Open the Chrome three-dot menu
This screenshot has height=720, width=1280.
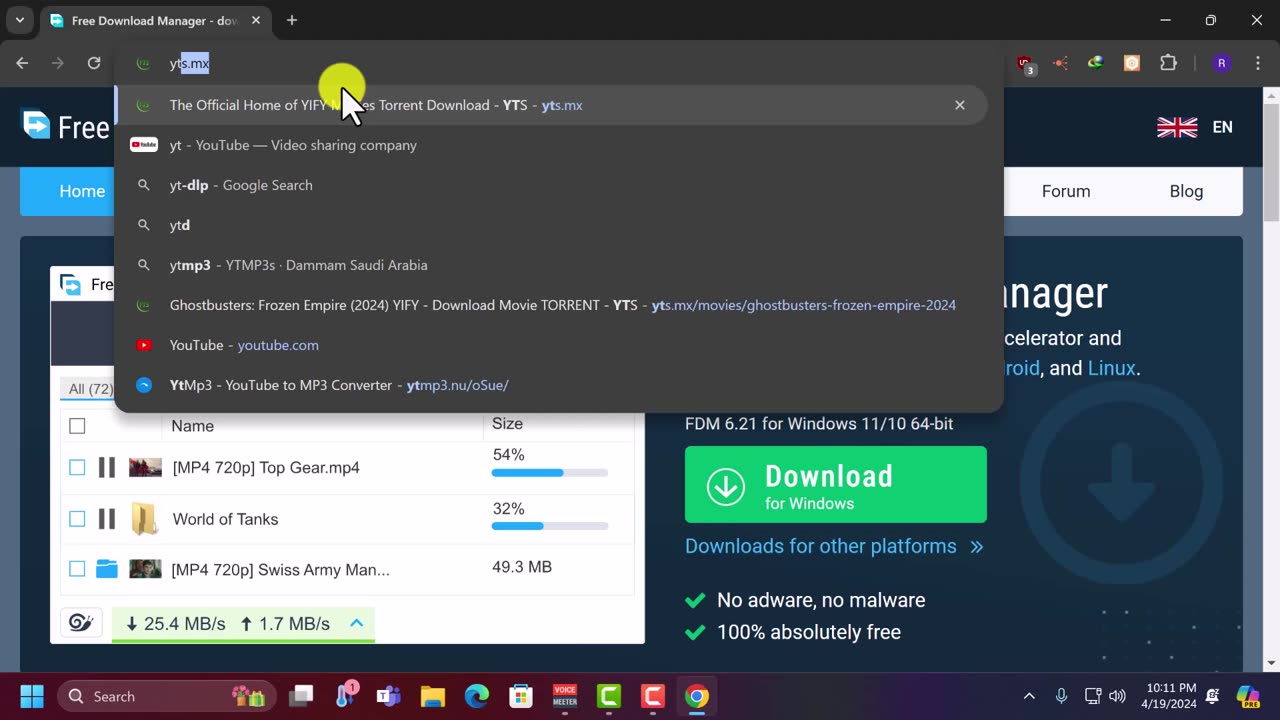pyautogui.click(x=1257, y=63)
